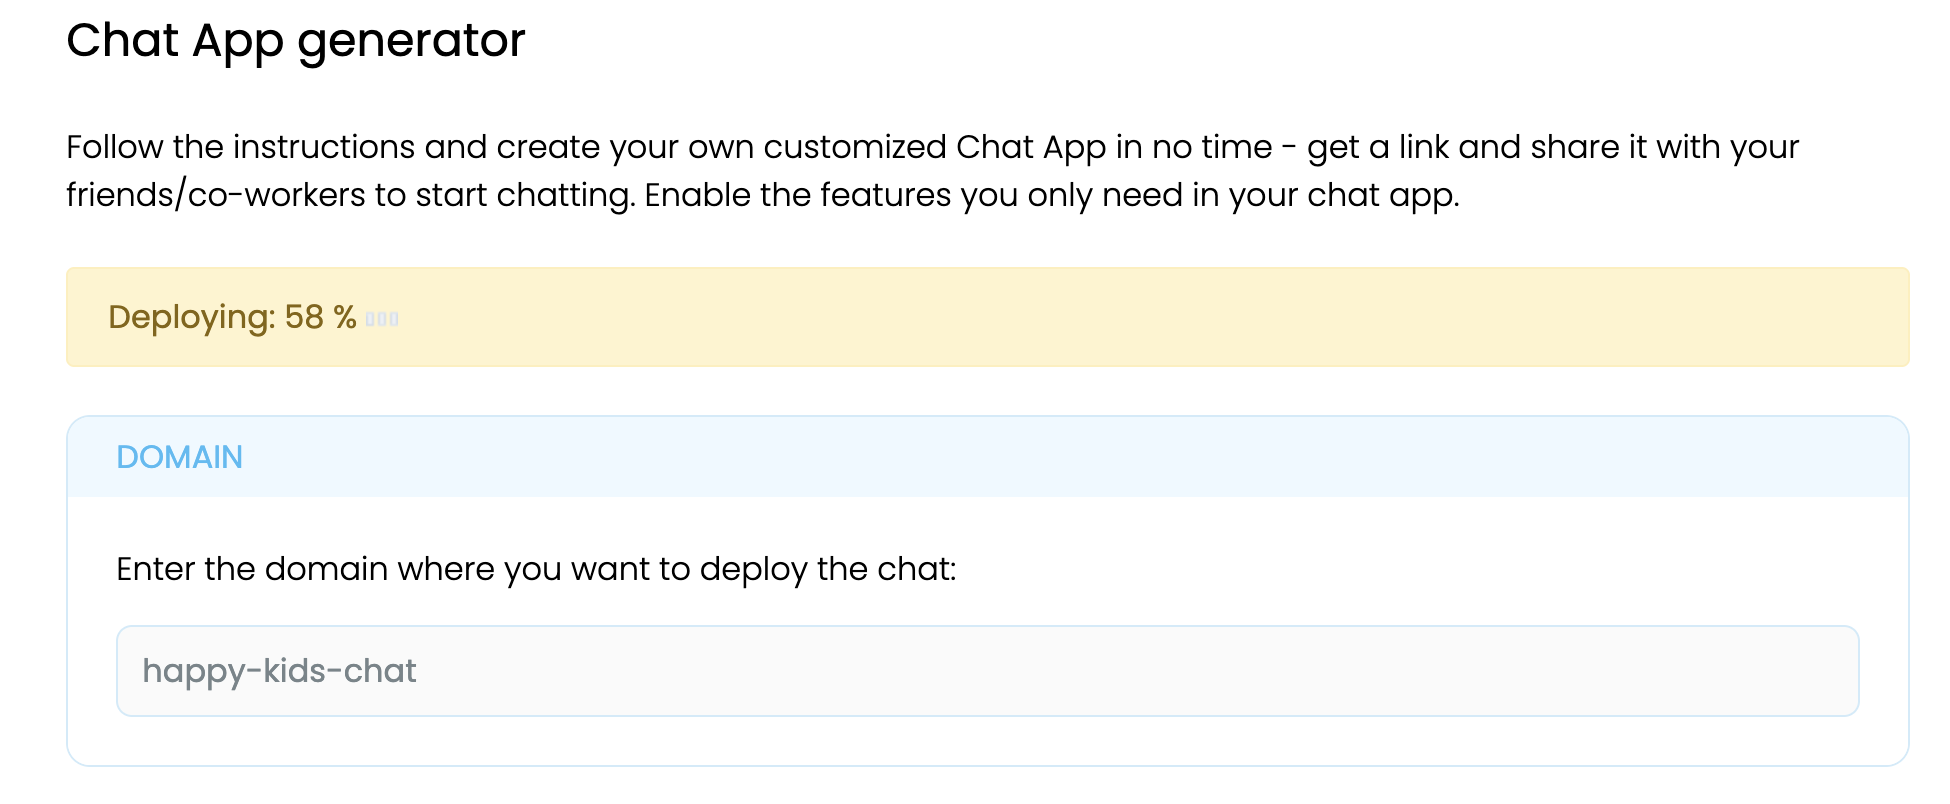
Task: Select the 'Deploying: 58 %' status text
Action: point(232,317)
